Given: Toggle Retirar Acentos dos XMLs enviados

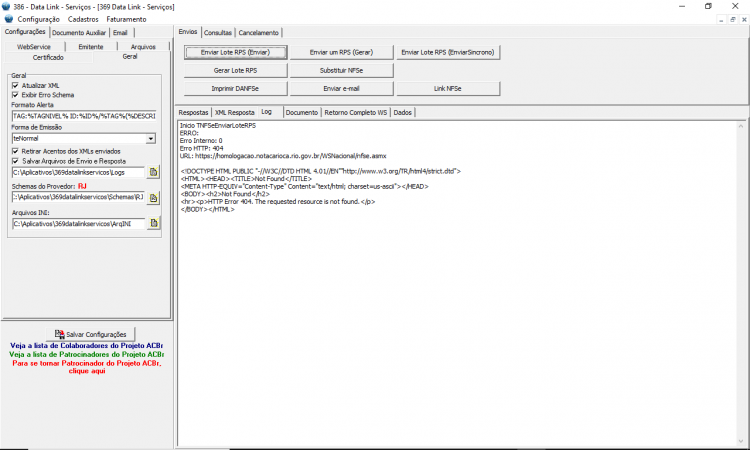Looking at the screenshot, I should point(15,151).
